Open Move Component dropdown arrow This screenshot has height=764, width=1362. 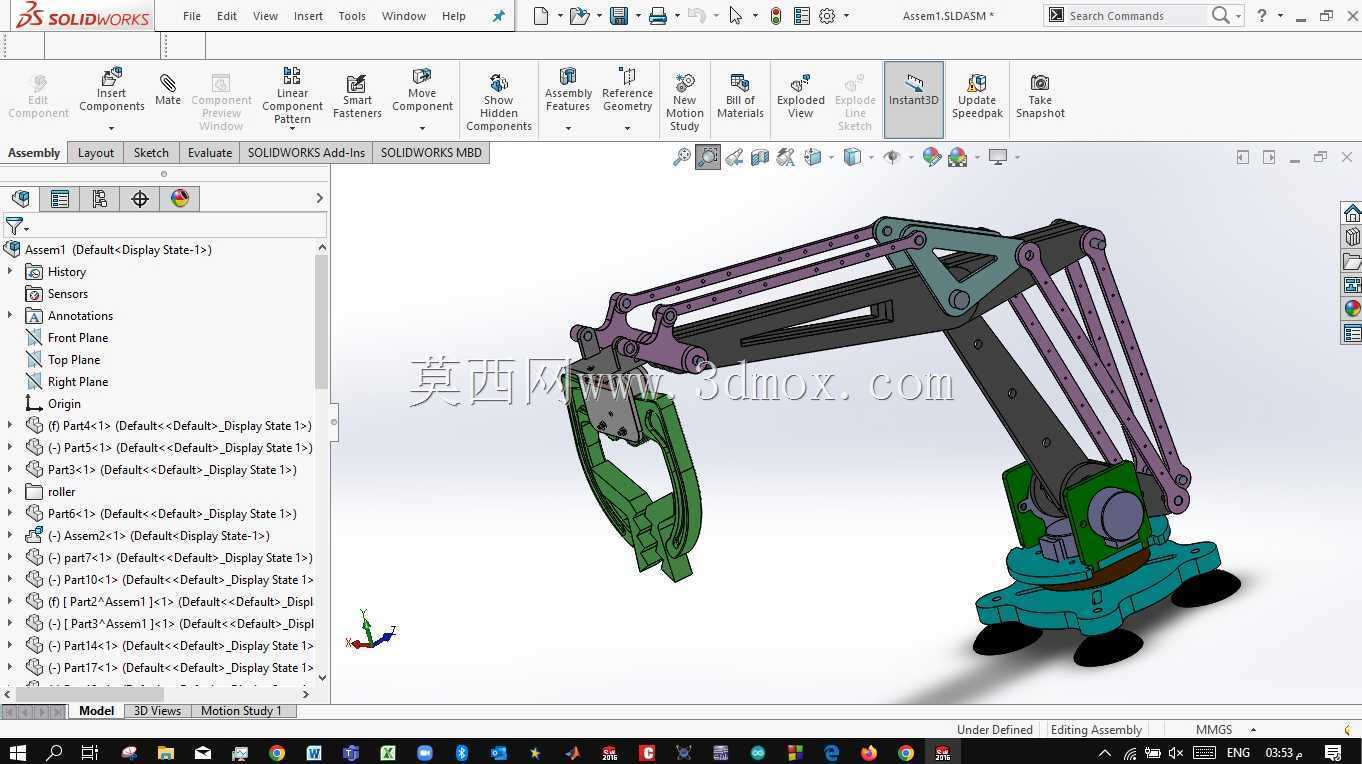[x=422, y=128]
